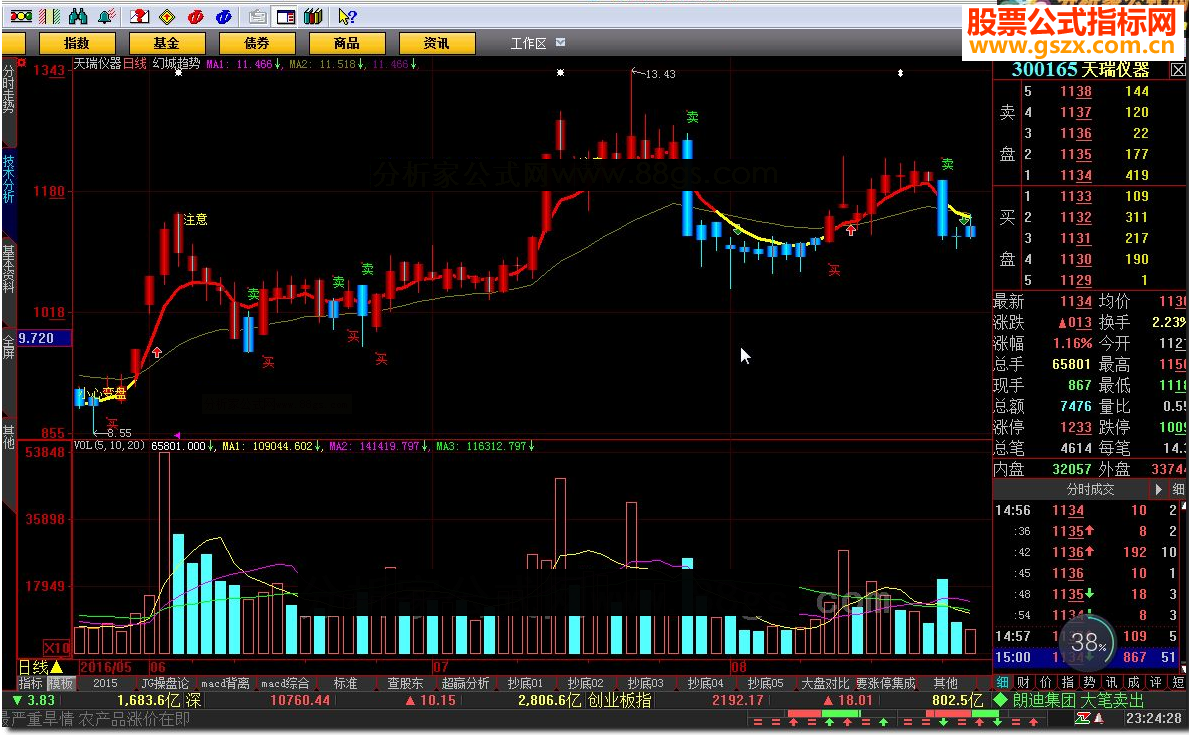Click the question-mark chart icon
Image resolution: width=1189 pixels, height=735 pixels.
(139, 16)
